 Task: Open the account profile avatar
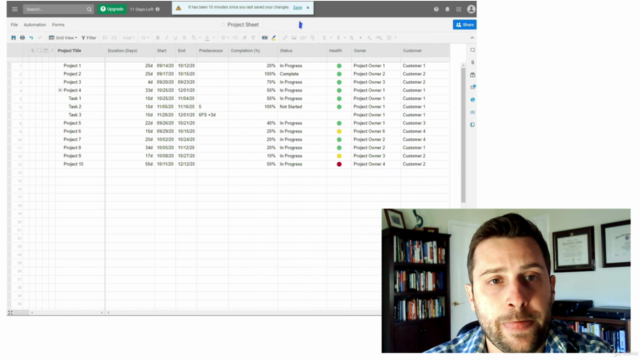pyautogui.click(x=471, y=9)
